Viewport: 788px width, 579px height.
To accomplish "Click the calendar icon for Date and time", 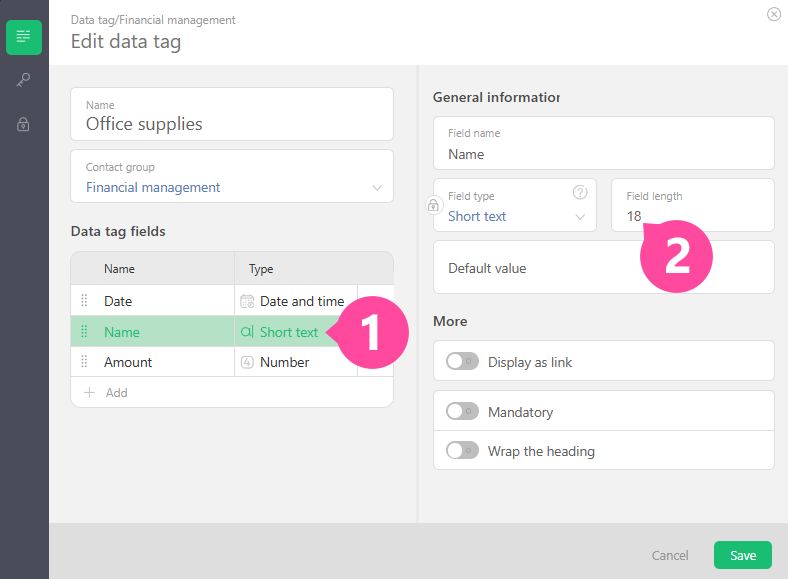I will (x=247, y=301).
